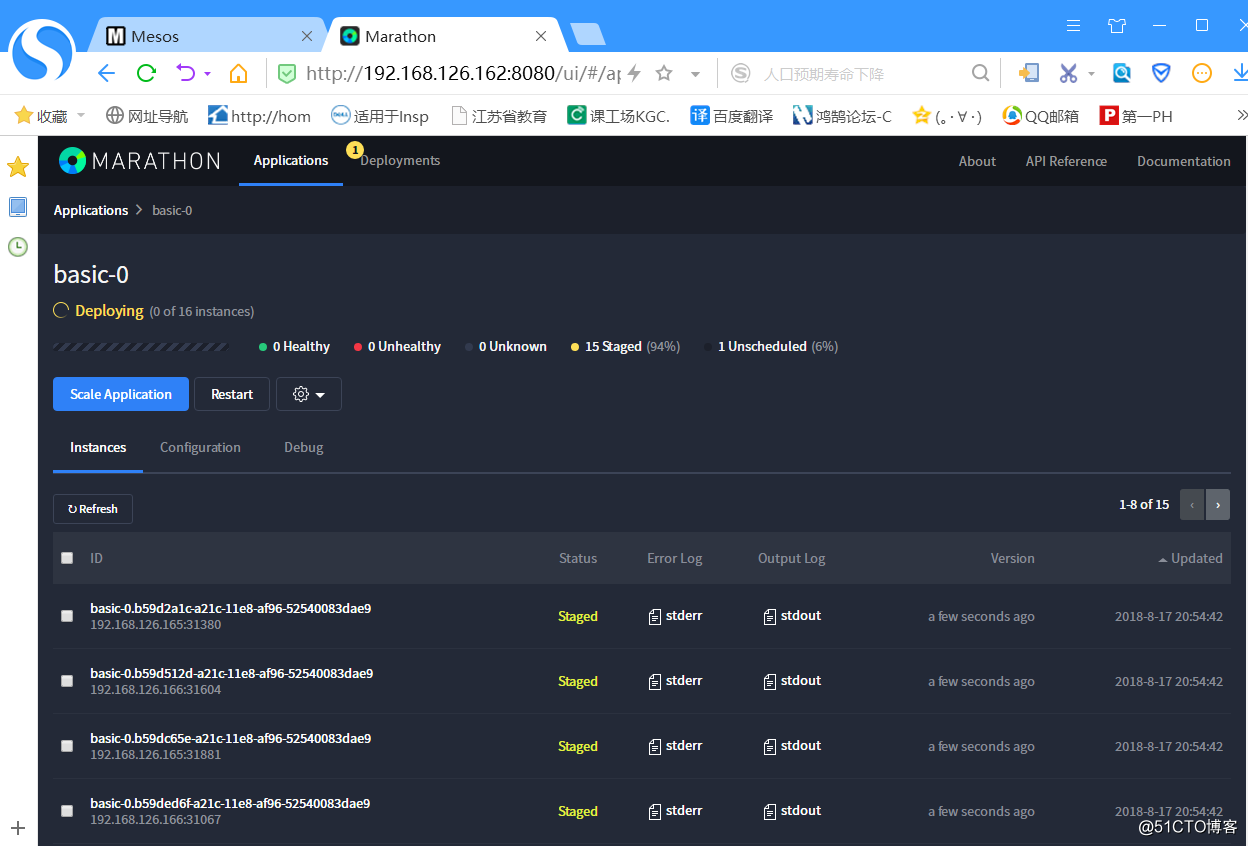Viewport: 1248px width, 846px height.
Task: Open the 百度翻译 bookmark
Action: coord(732,116)
